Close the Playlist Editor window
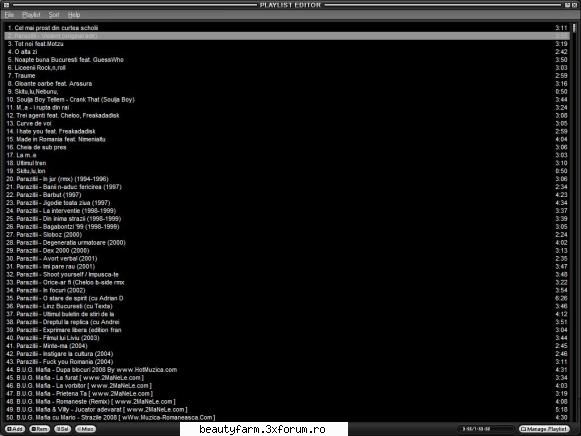581x436 pixels. (x=574, y=5)
